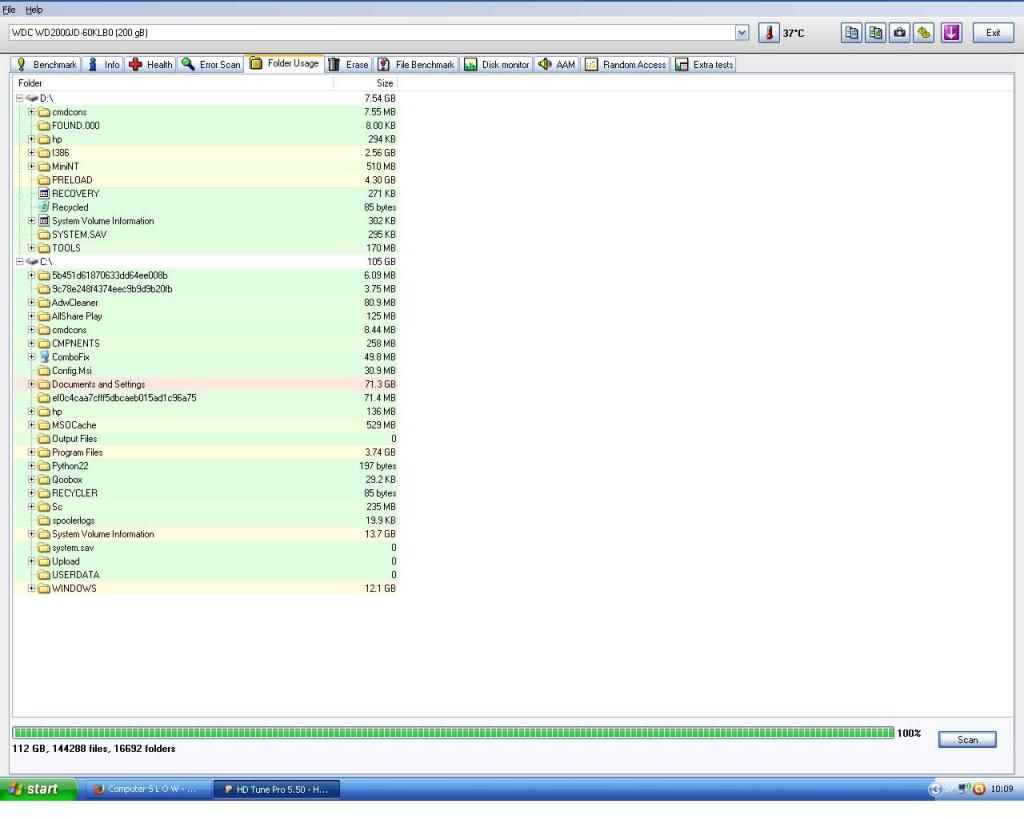Click the RECOVERY folder icon under D:\
The height and width of the screenshot is (819, 1024).
coord(44,194)
